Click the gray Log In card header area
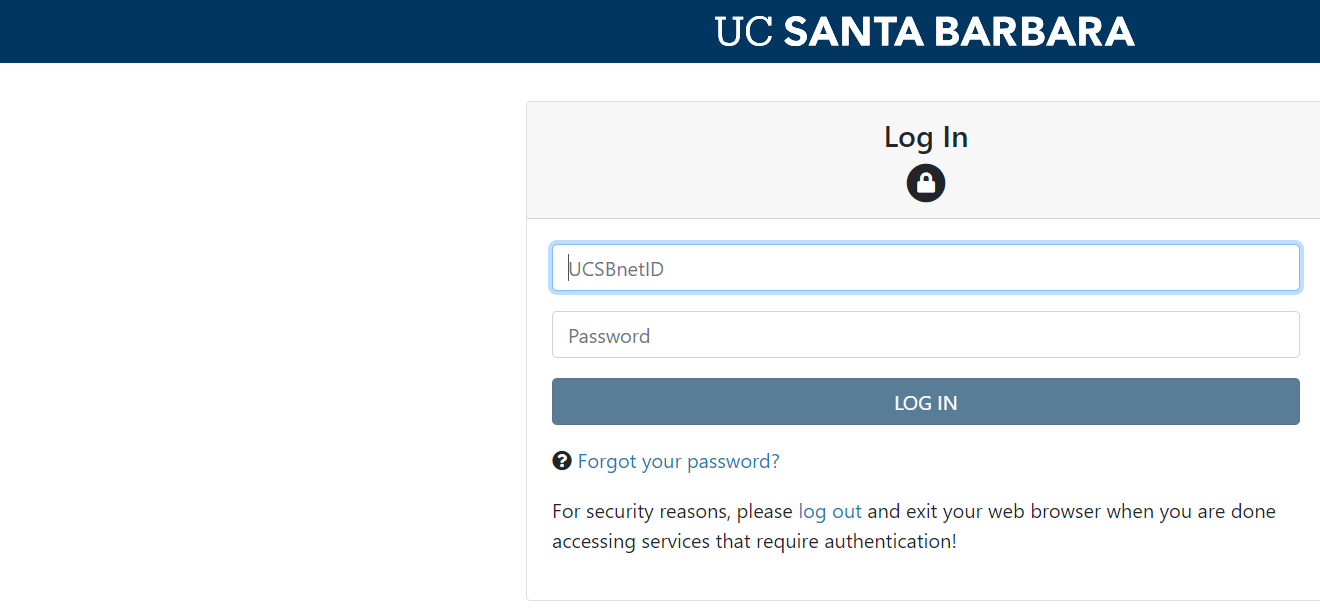 pyautogui.click(x=700, y=160)
